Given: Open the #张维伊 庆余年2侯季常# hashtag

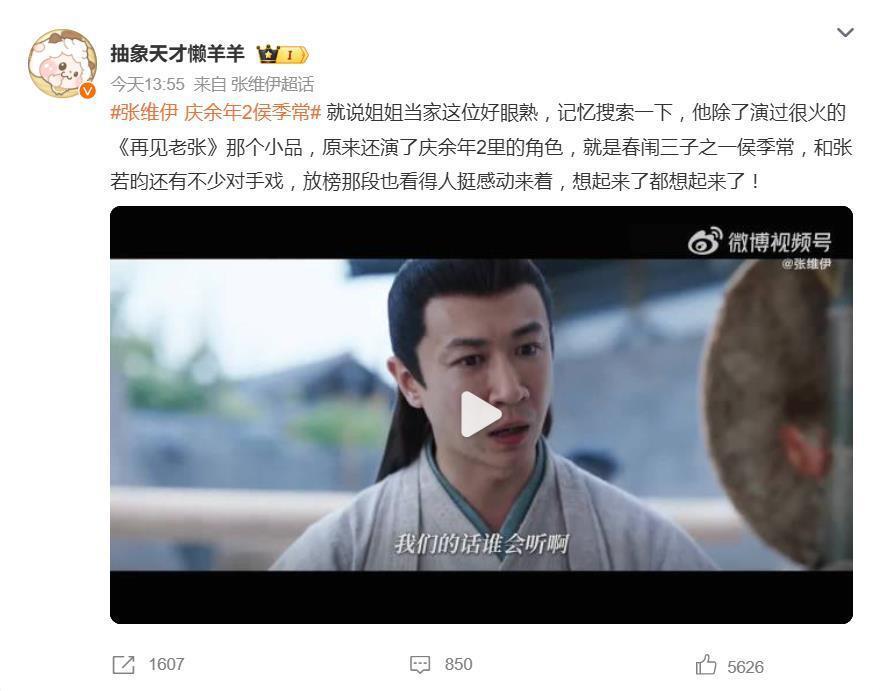Looking at the screenshot, I should click(216, 113).
